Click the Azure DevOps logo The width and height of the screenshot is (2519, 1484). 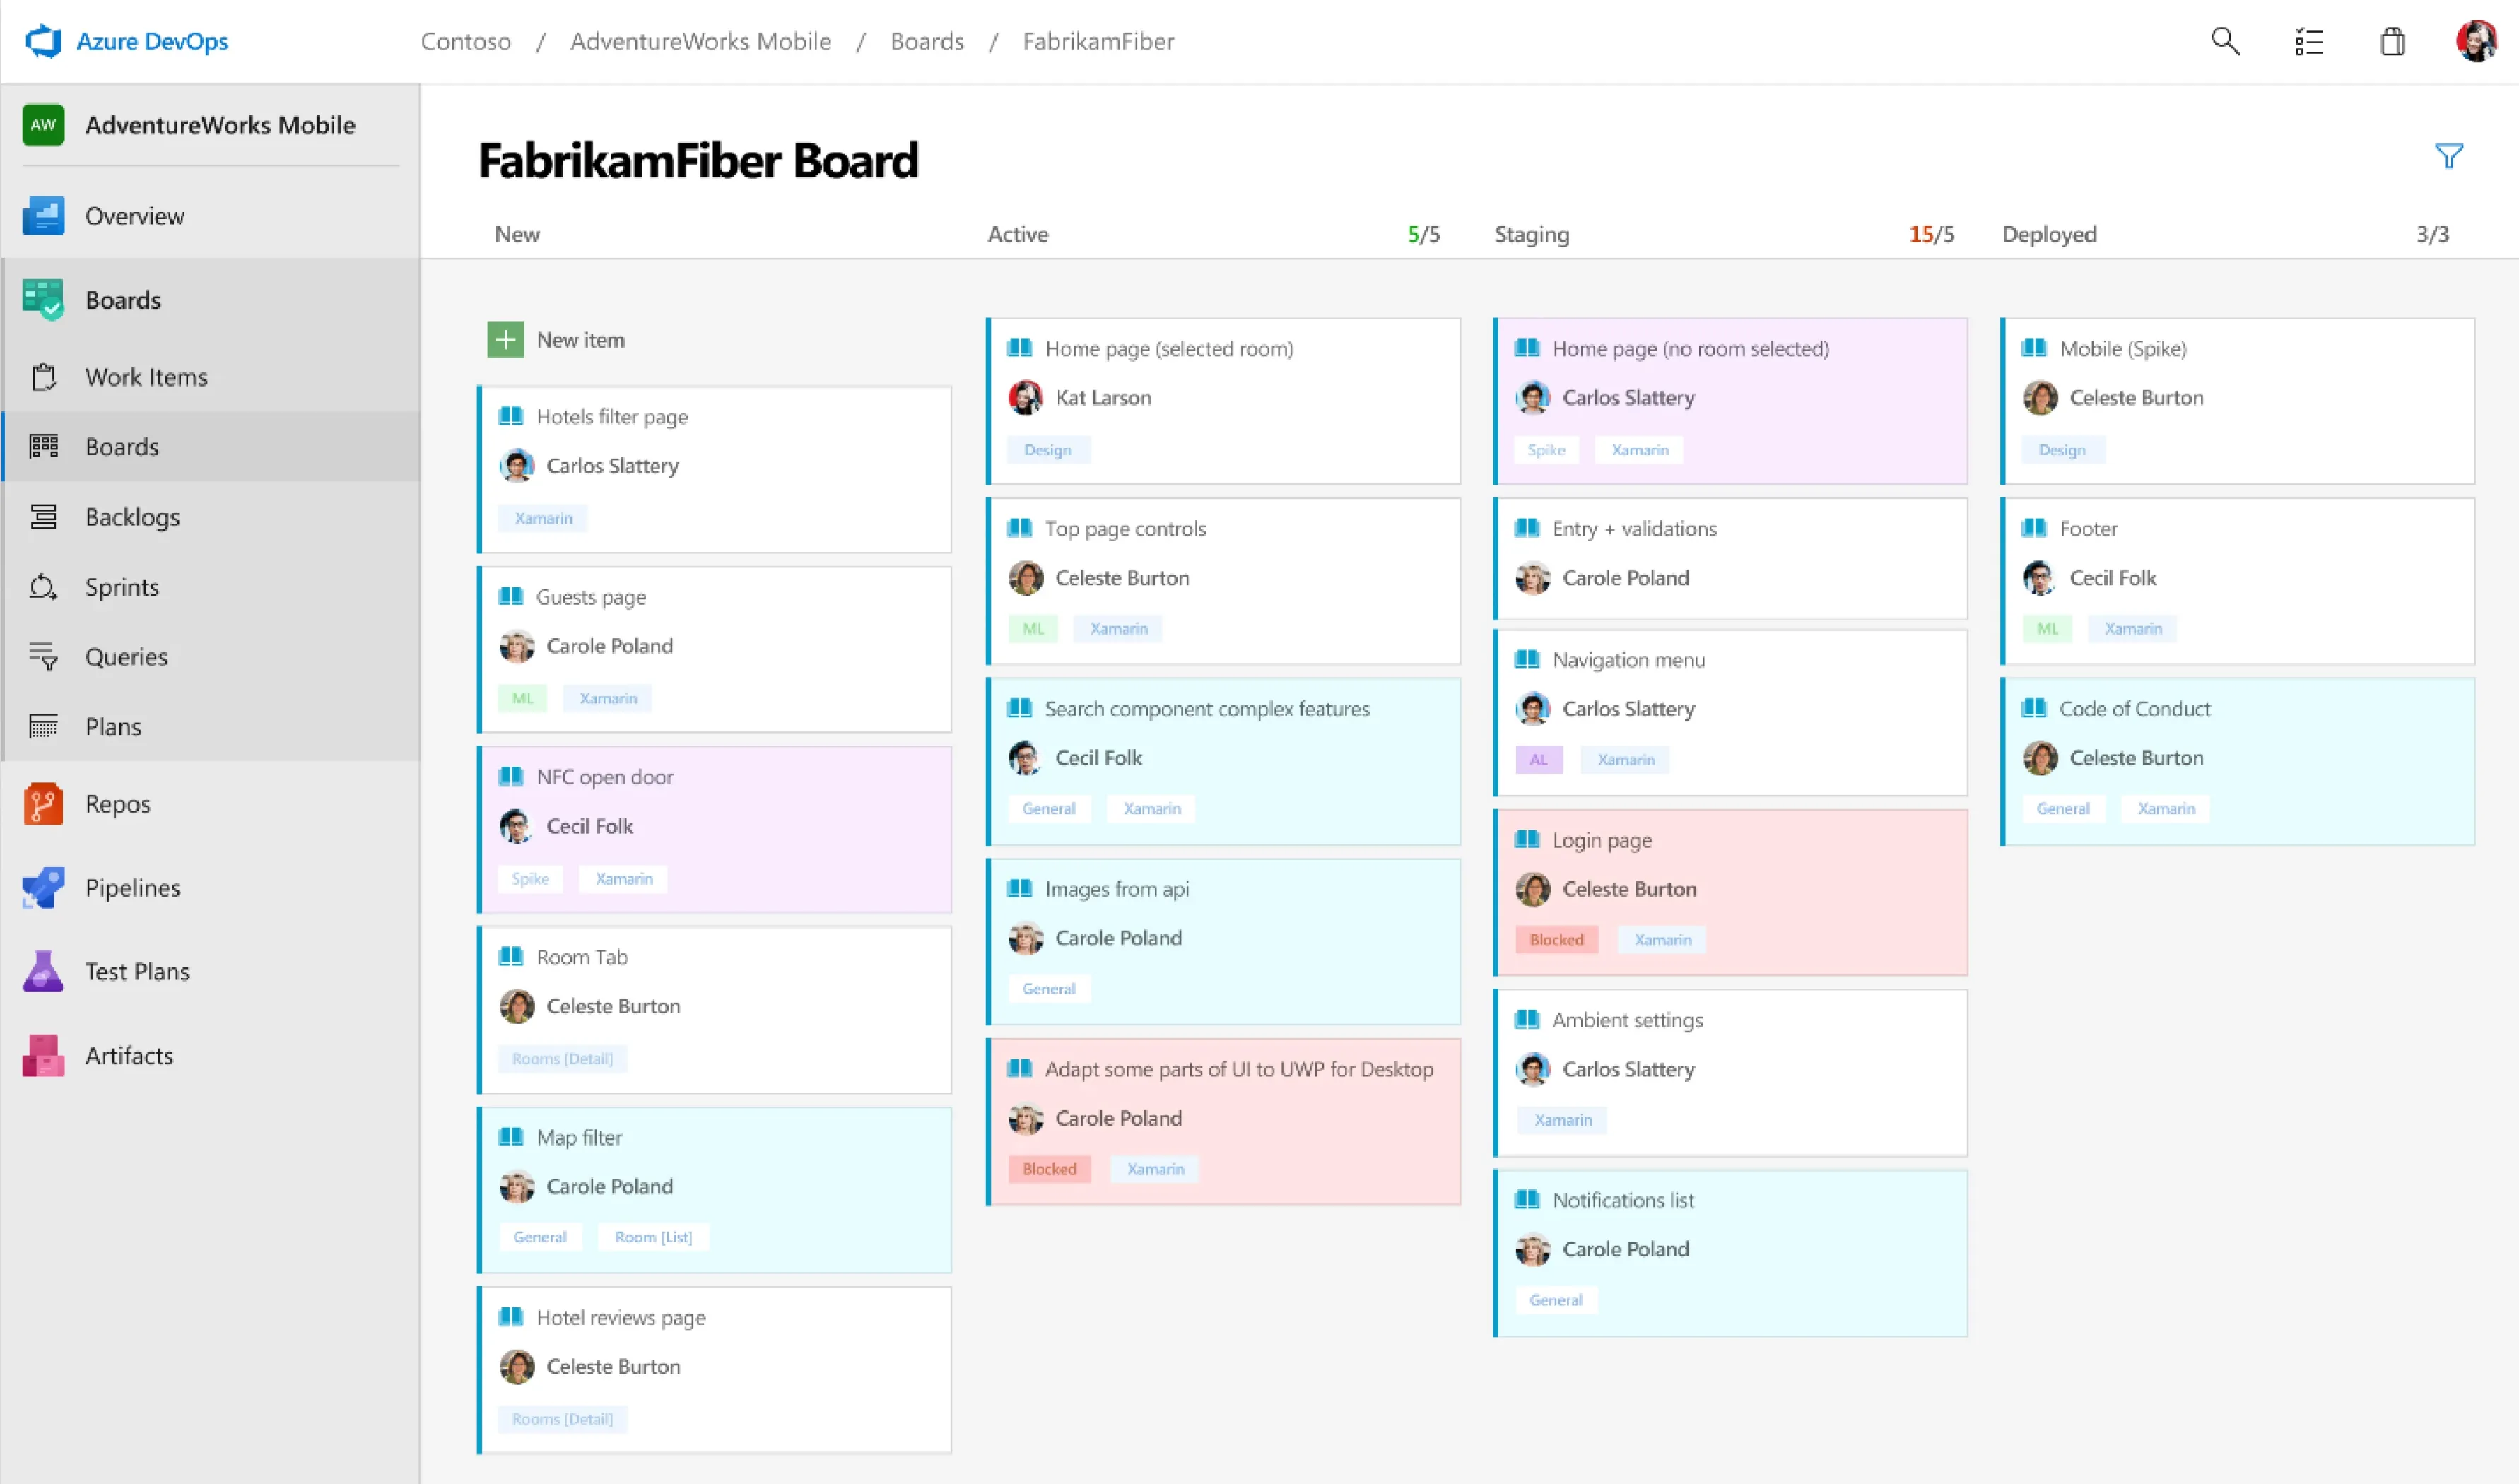43,41
